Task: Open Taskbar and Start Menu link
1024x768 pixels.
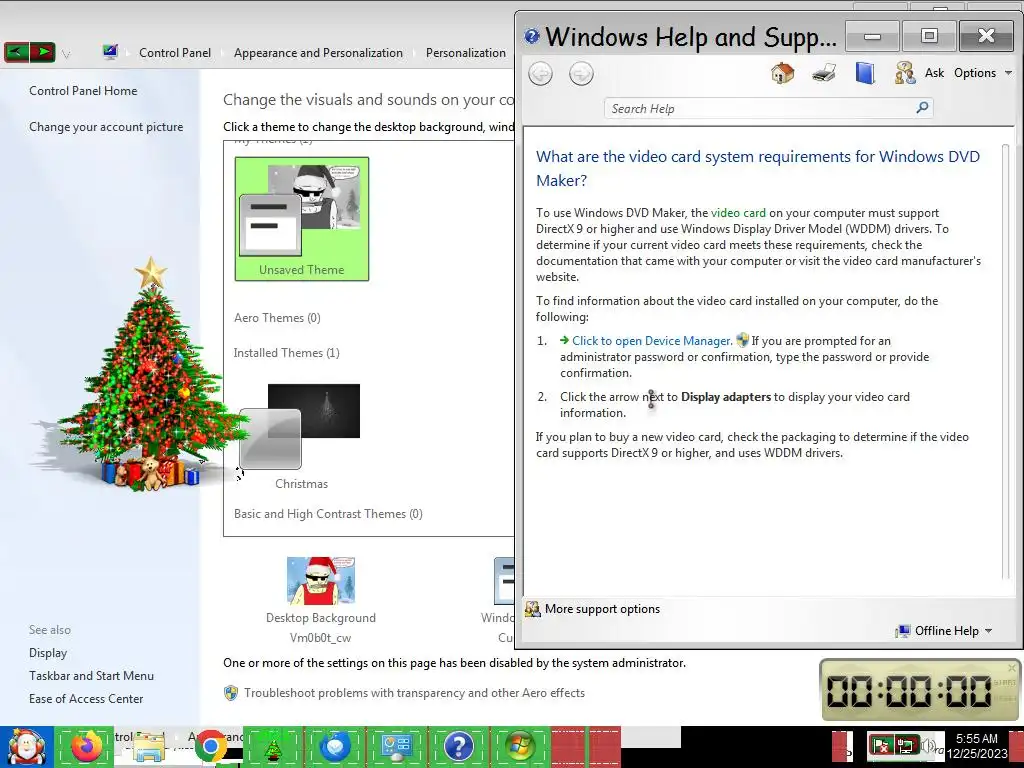Action: [x=91, y=676]
